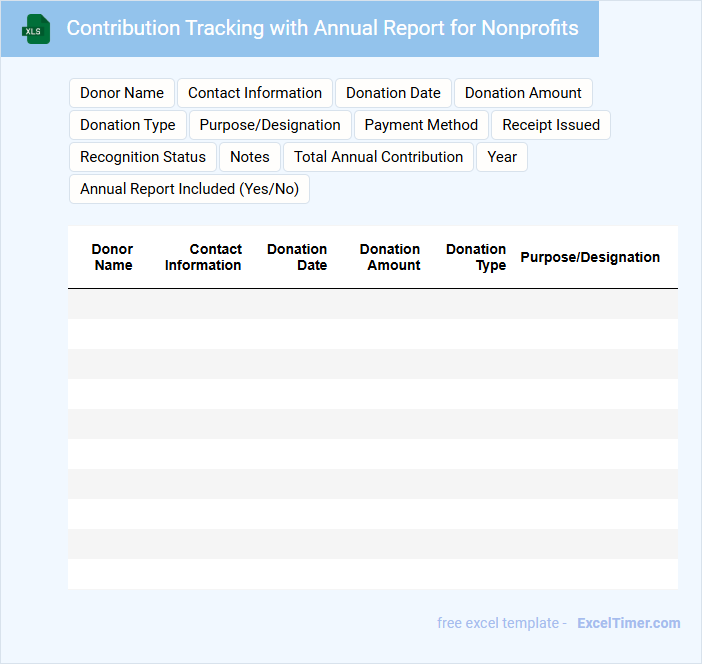Choose the Donation Date tag
The width and height of the screenshot is (702, 664).
click(393, 93)
